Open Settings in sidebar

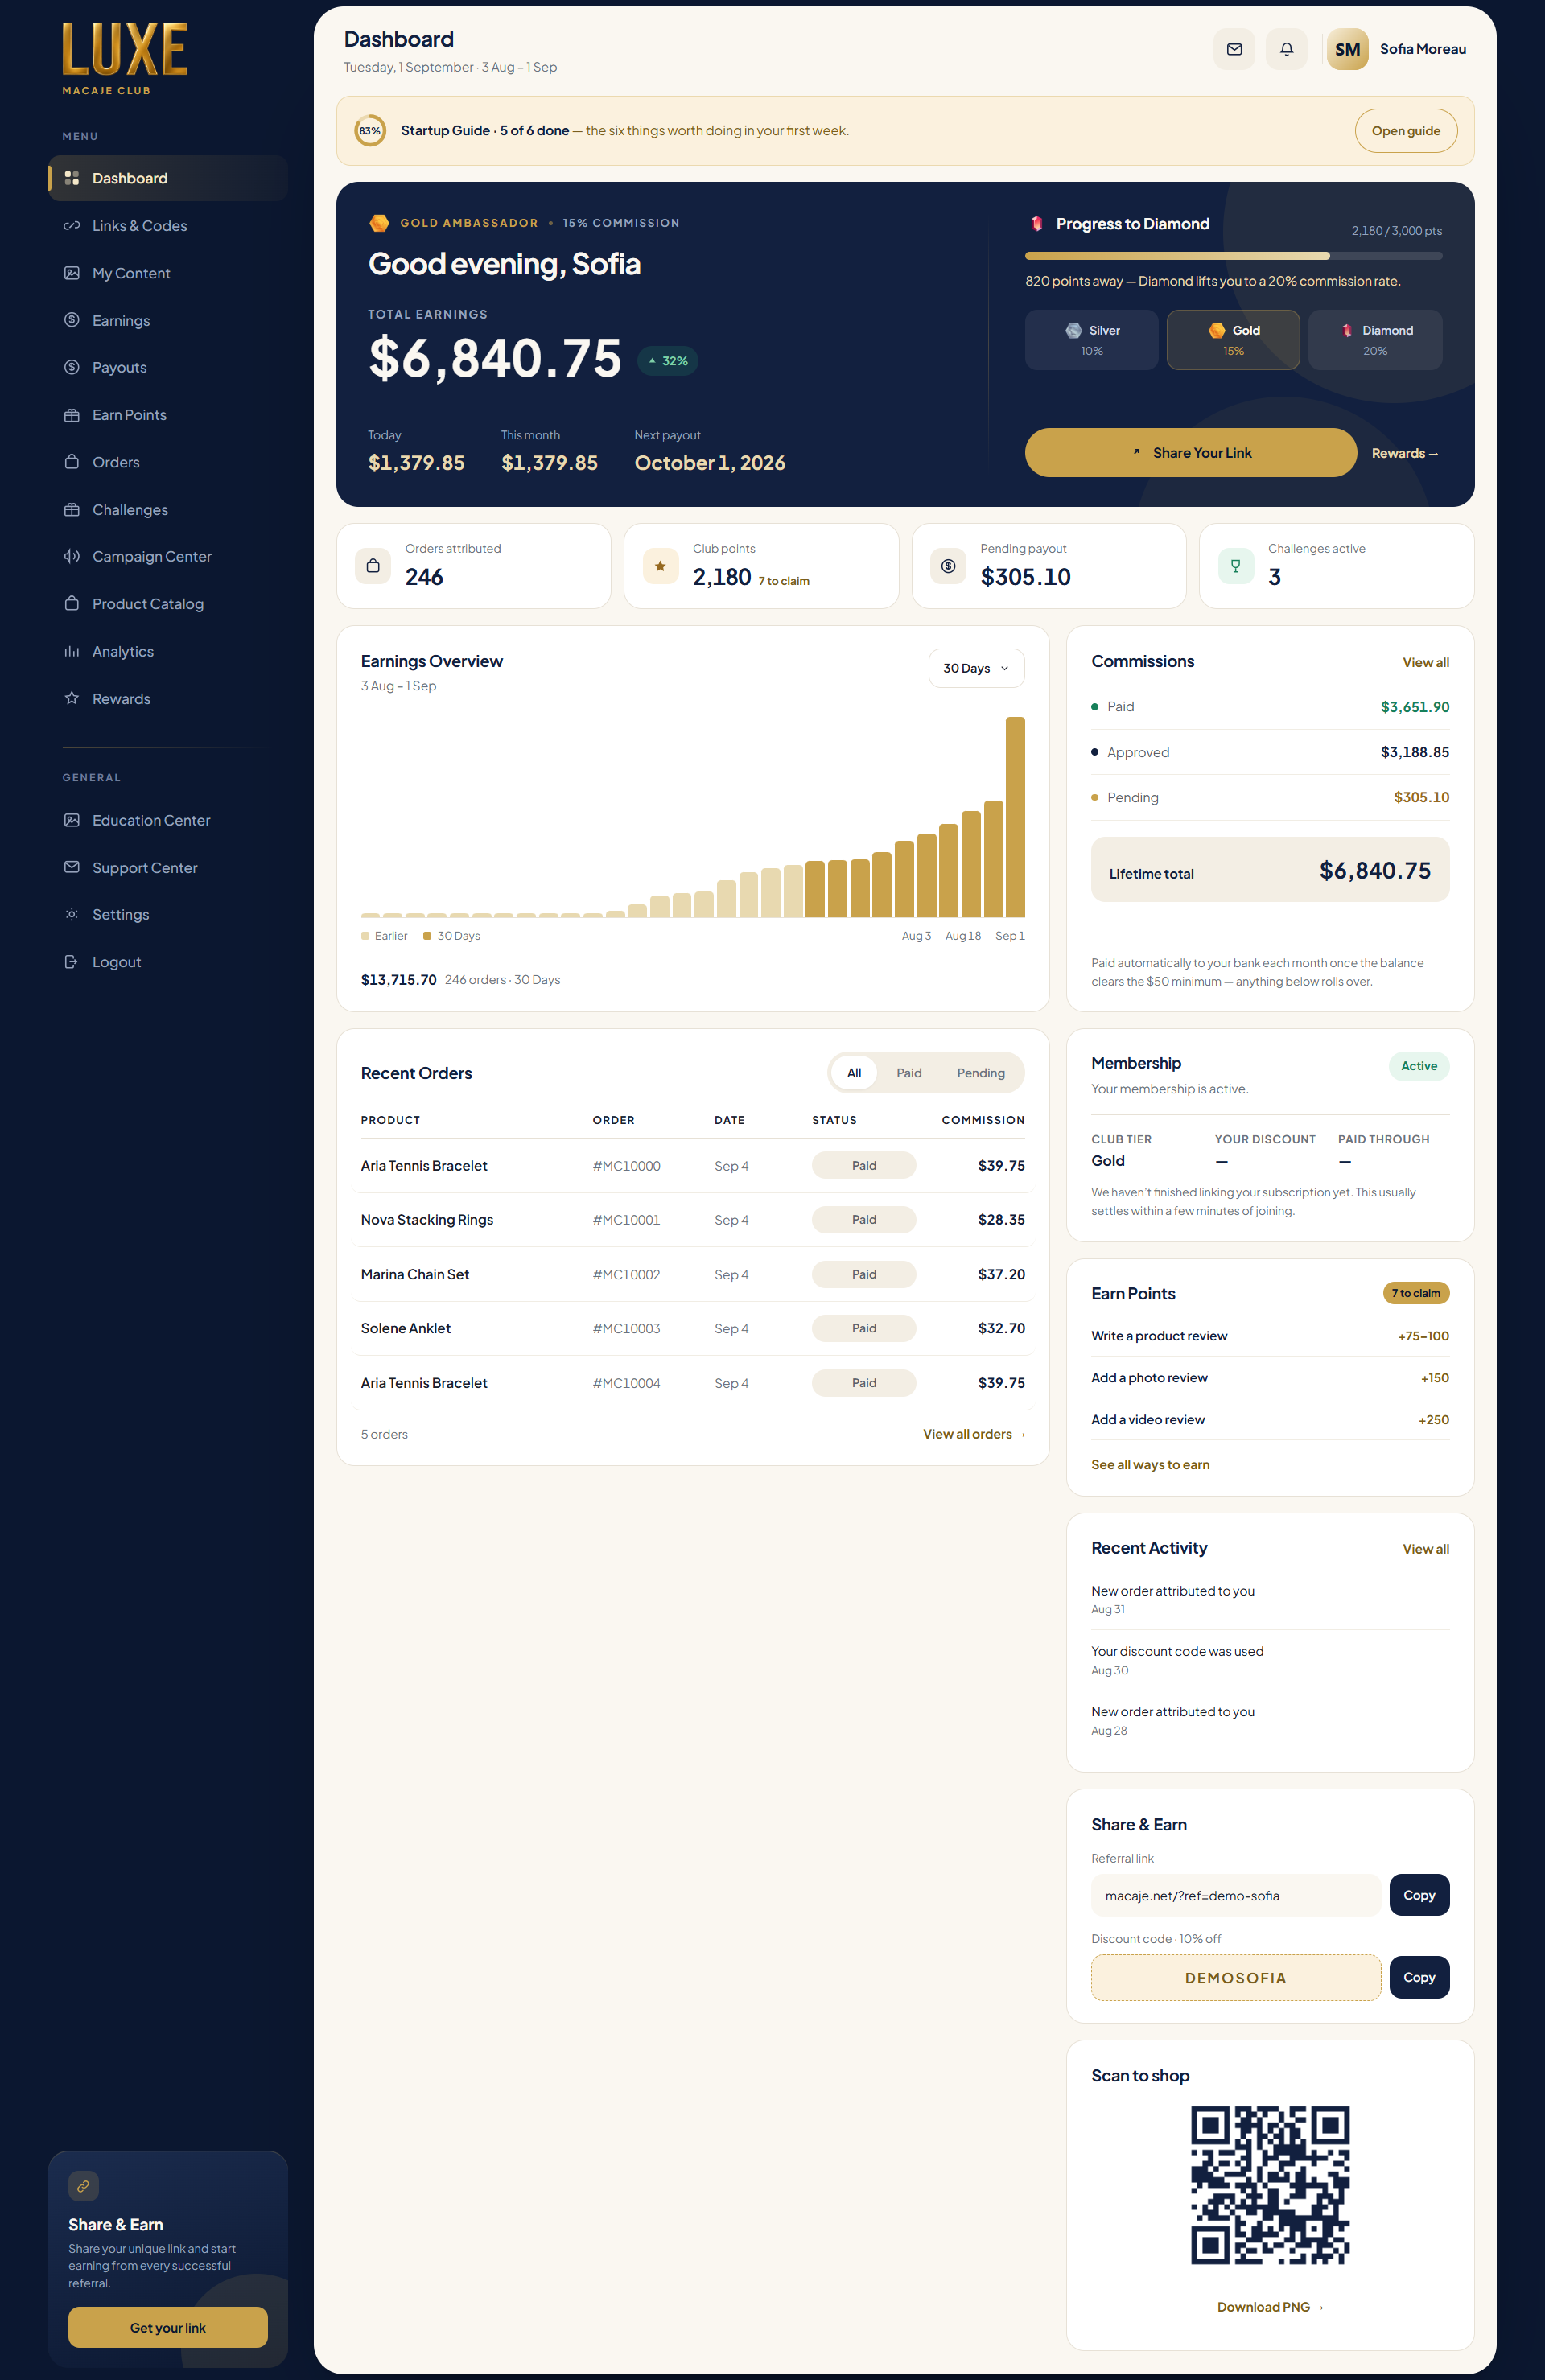tap(168, 915)
